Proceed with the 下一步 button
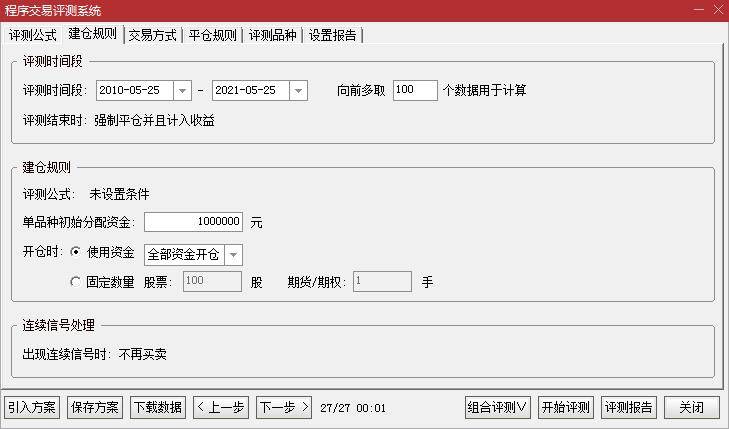The height and width of the screenshot is (429, 729). point(284,408)
